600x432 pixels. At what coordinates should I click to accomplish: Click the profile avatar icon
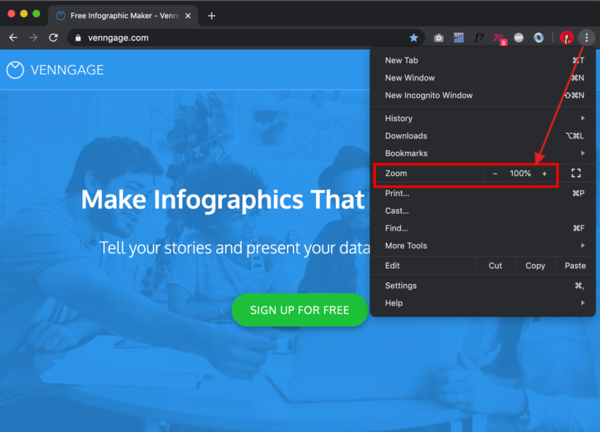(x=566, y=38)
